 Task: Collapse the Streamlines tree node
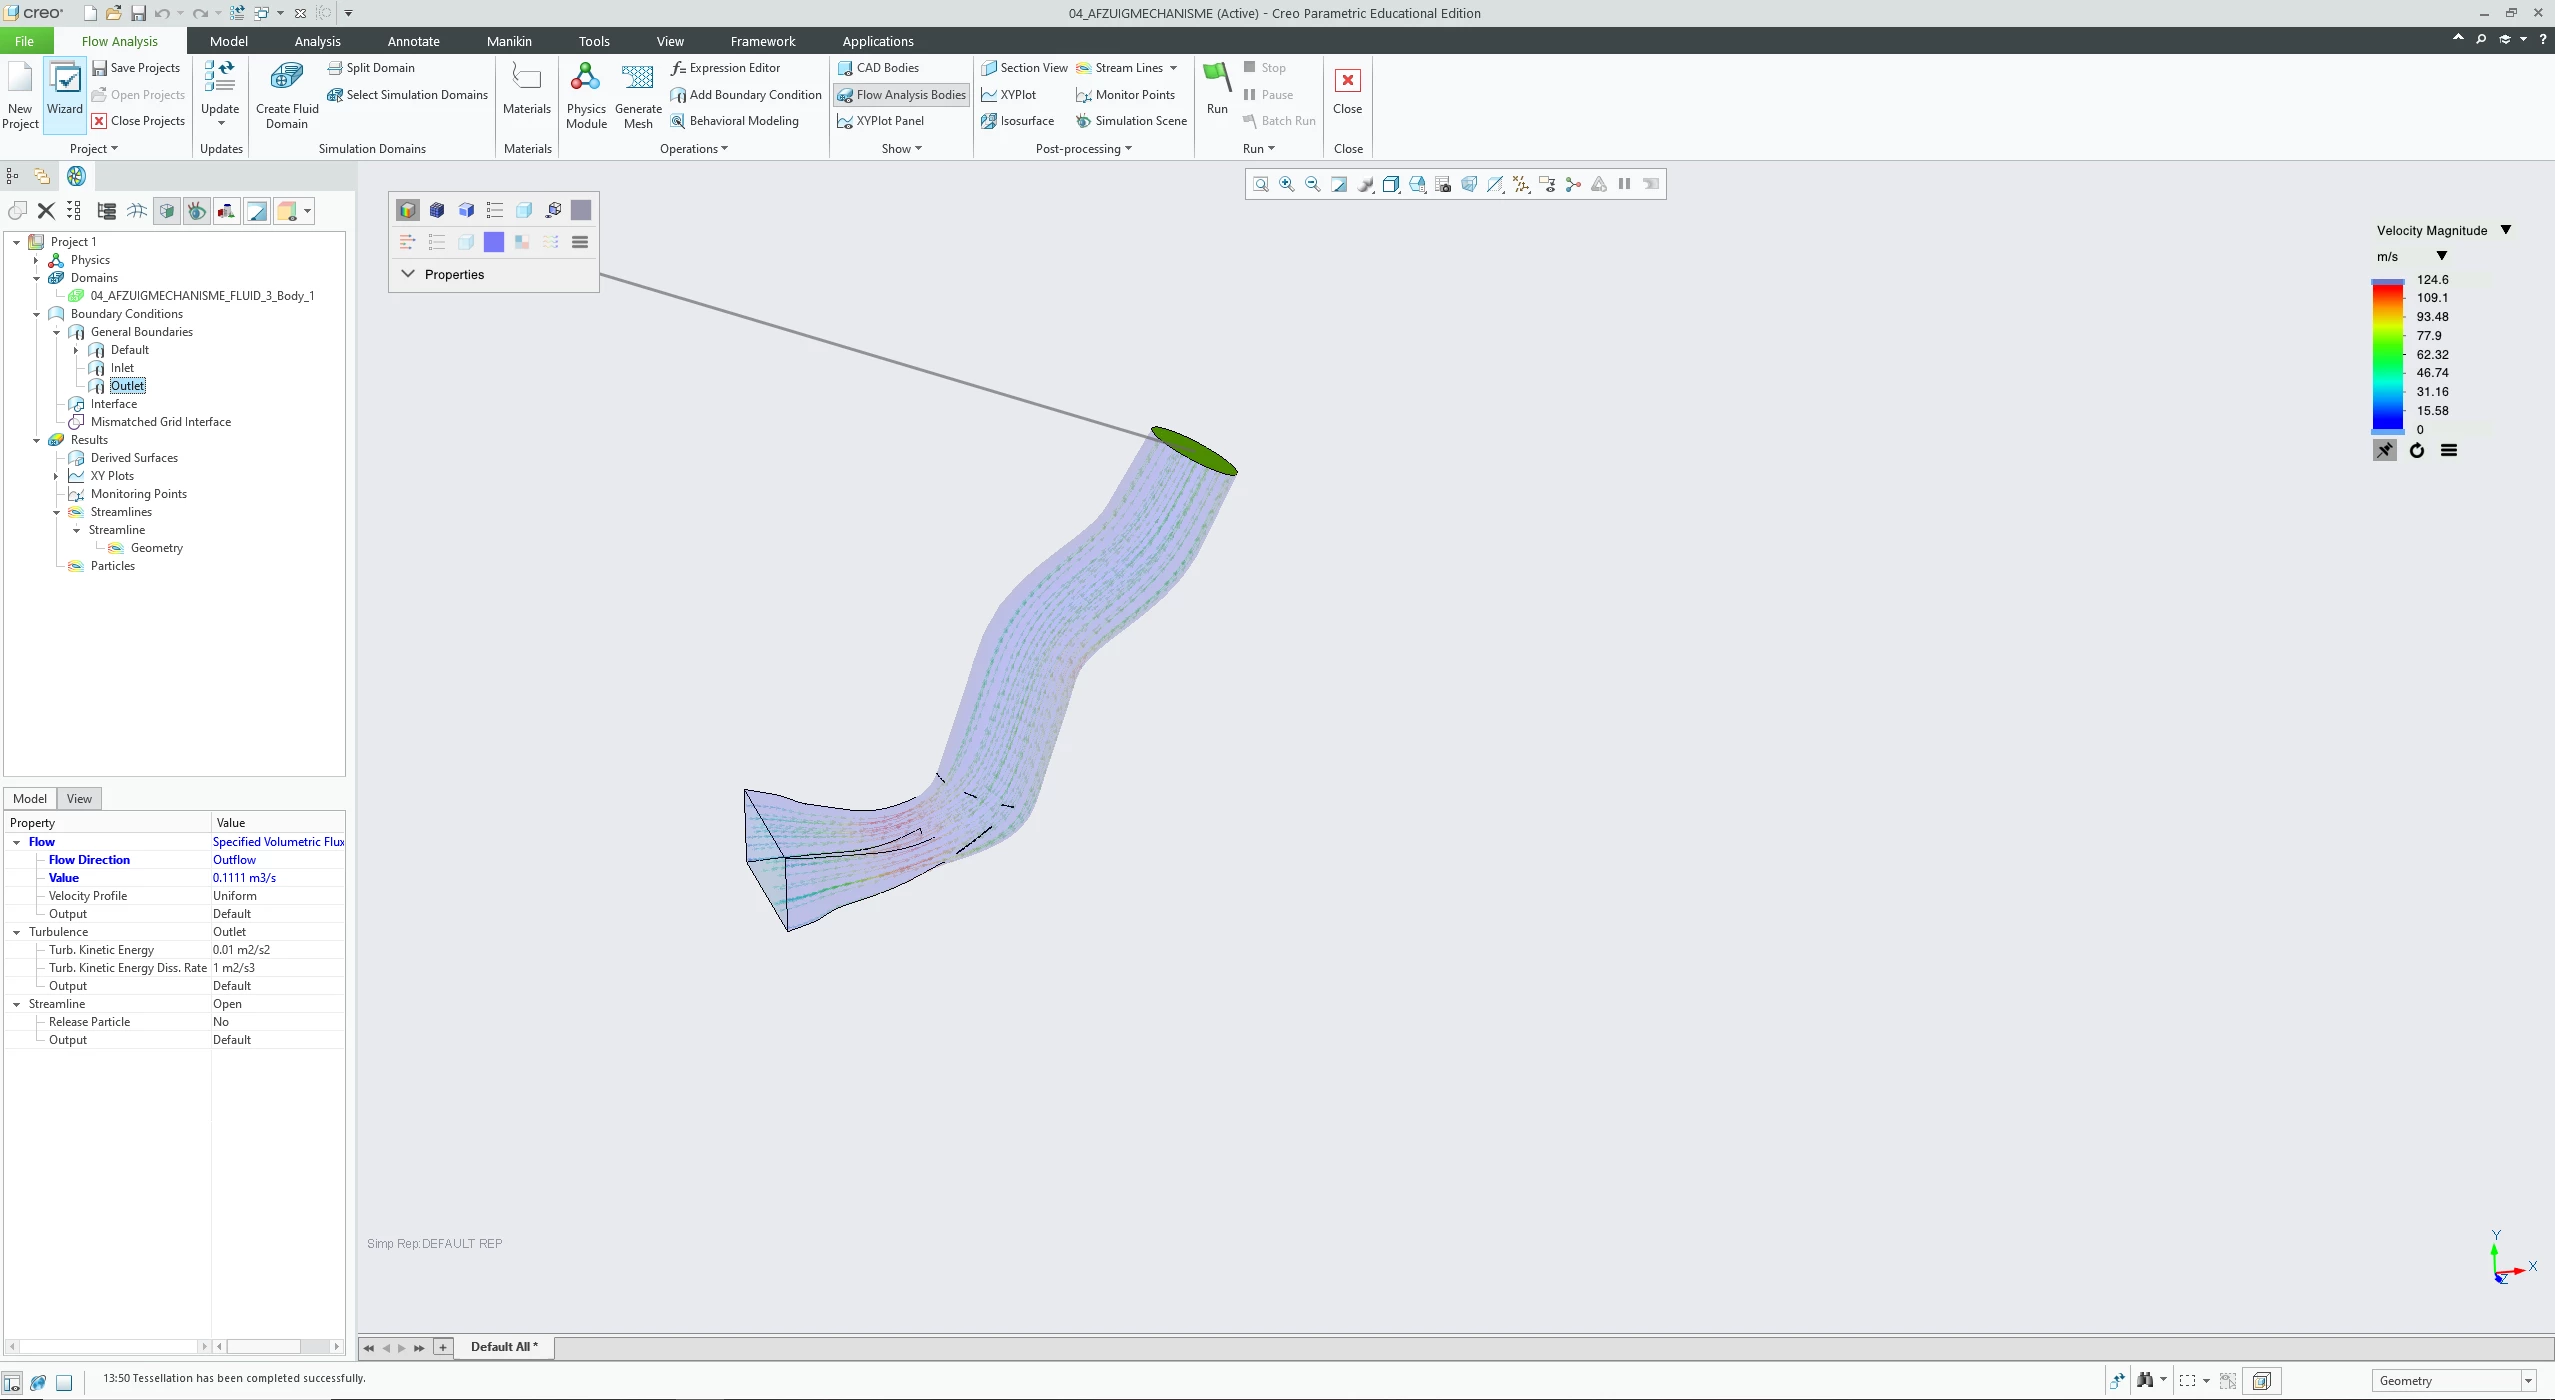click(57, 512)
